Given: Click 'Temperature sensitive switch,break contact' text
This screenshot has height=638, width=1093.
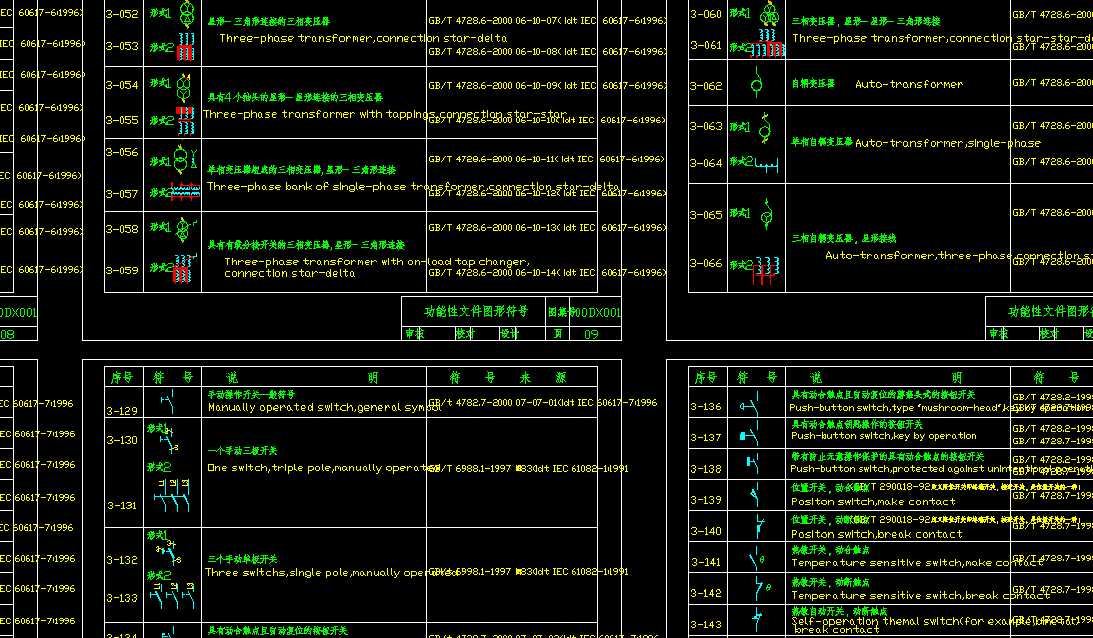Looking at the screenshot, I should tap(920, 595).
